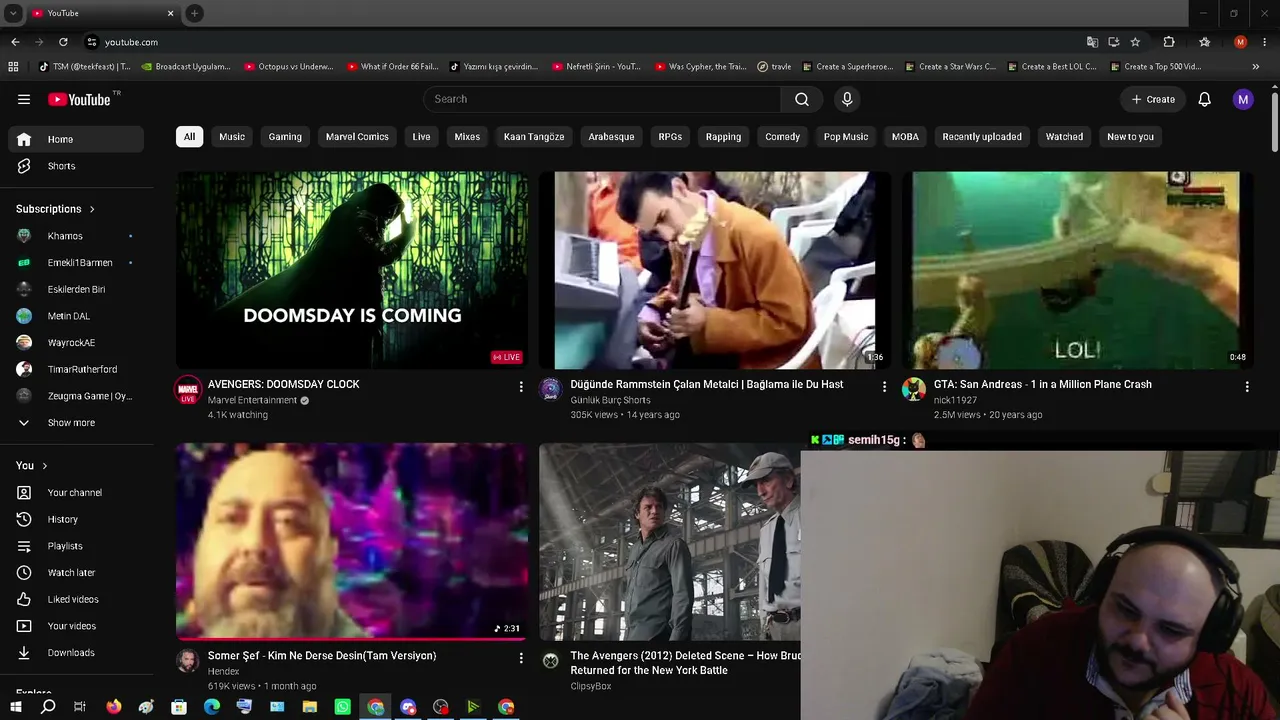Select the Marvel Comics filter chip
The image size is (1280, 720).
357,137
